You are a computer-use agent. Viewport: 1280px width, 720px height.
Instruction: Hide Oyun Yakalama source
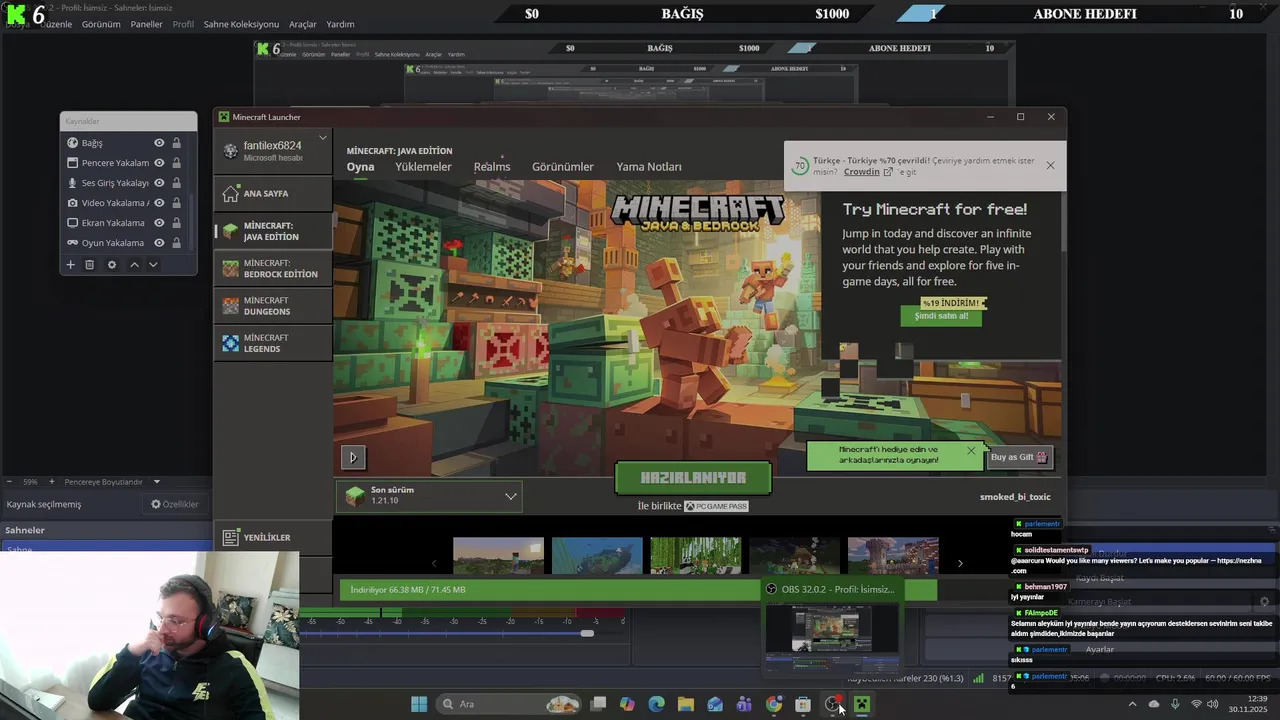pos(159,243)
